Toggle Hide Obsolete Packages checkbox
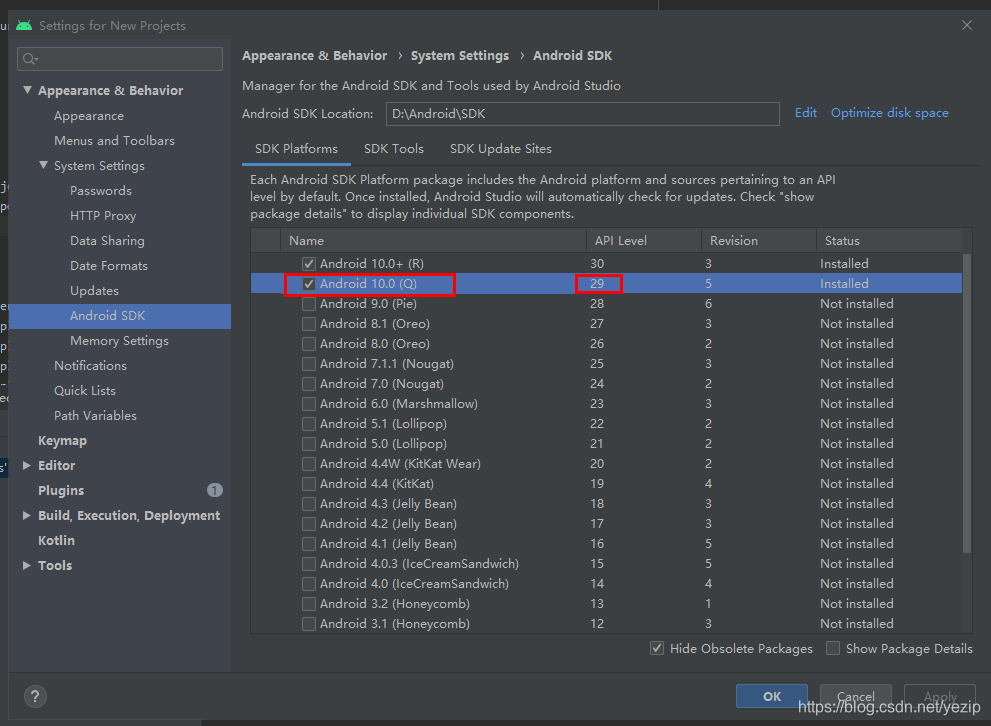This screenshot has width=991, height=726. pos(657,648)
